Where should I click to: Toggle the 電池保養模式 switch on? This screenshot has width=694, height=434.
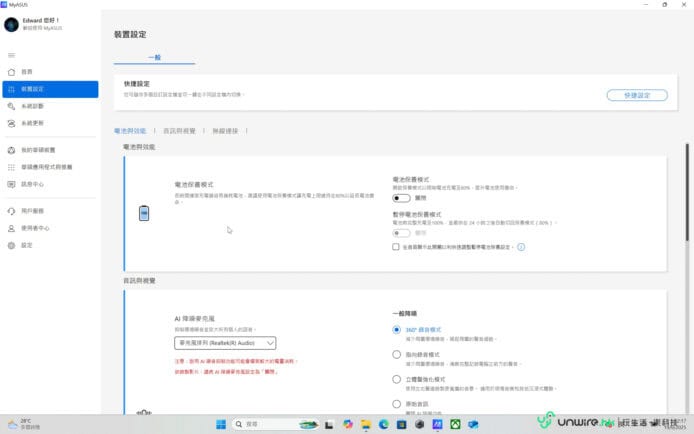(401, 198)
